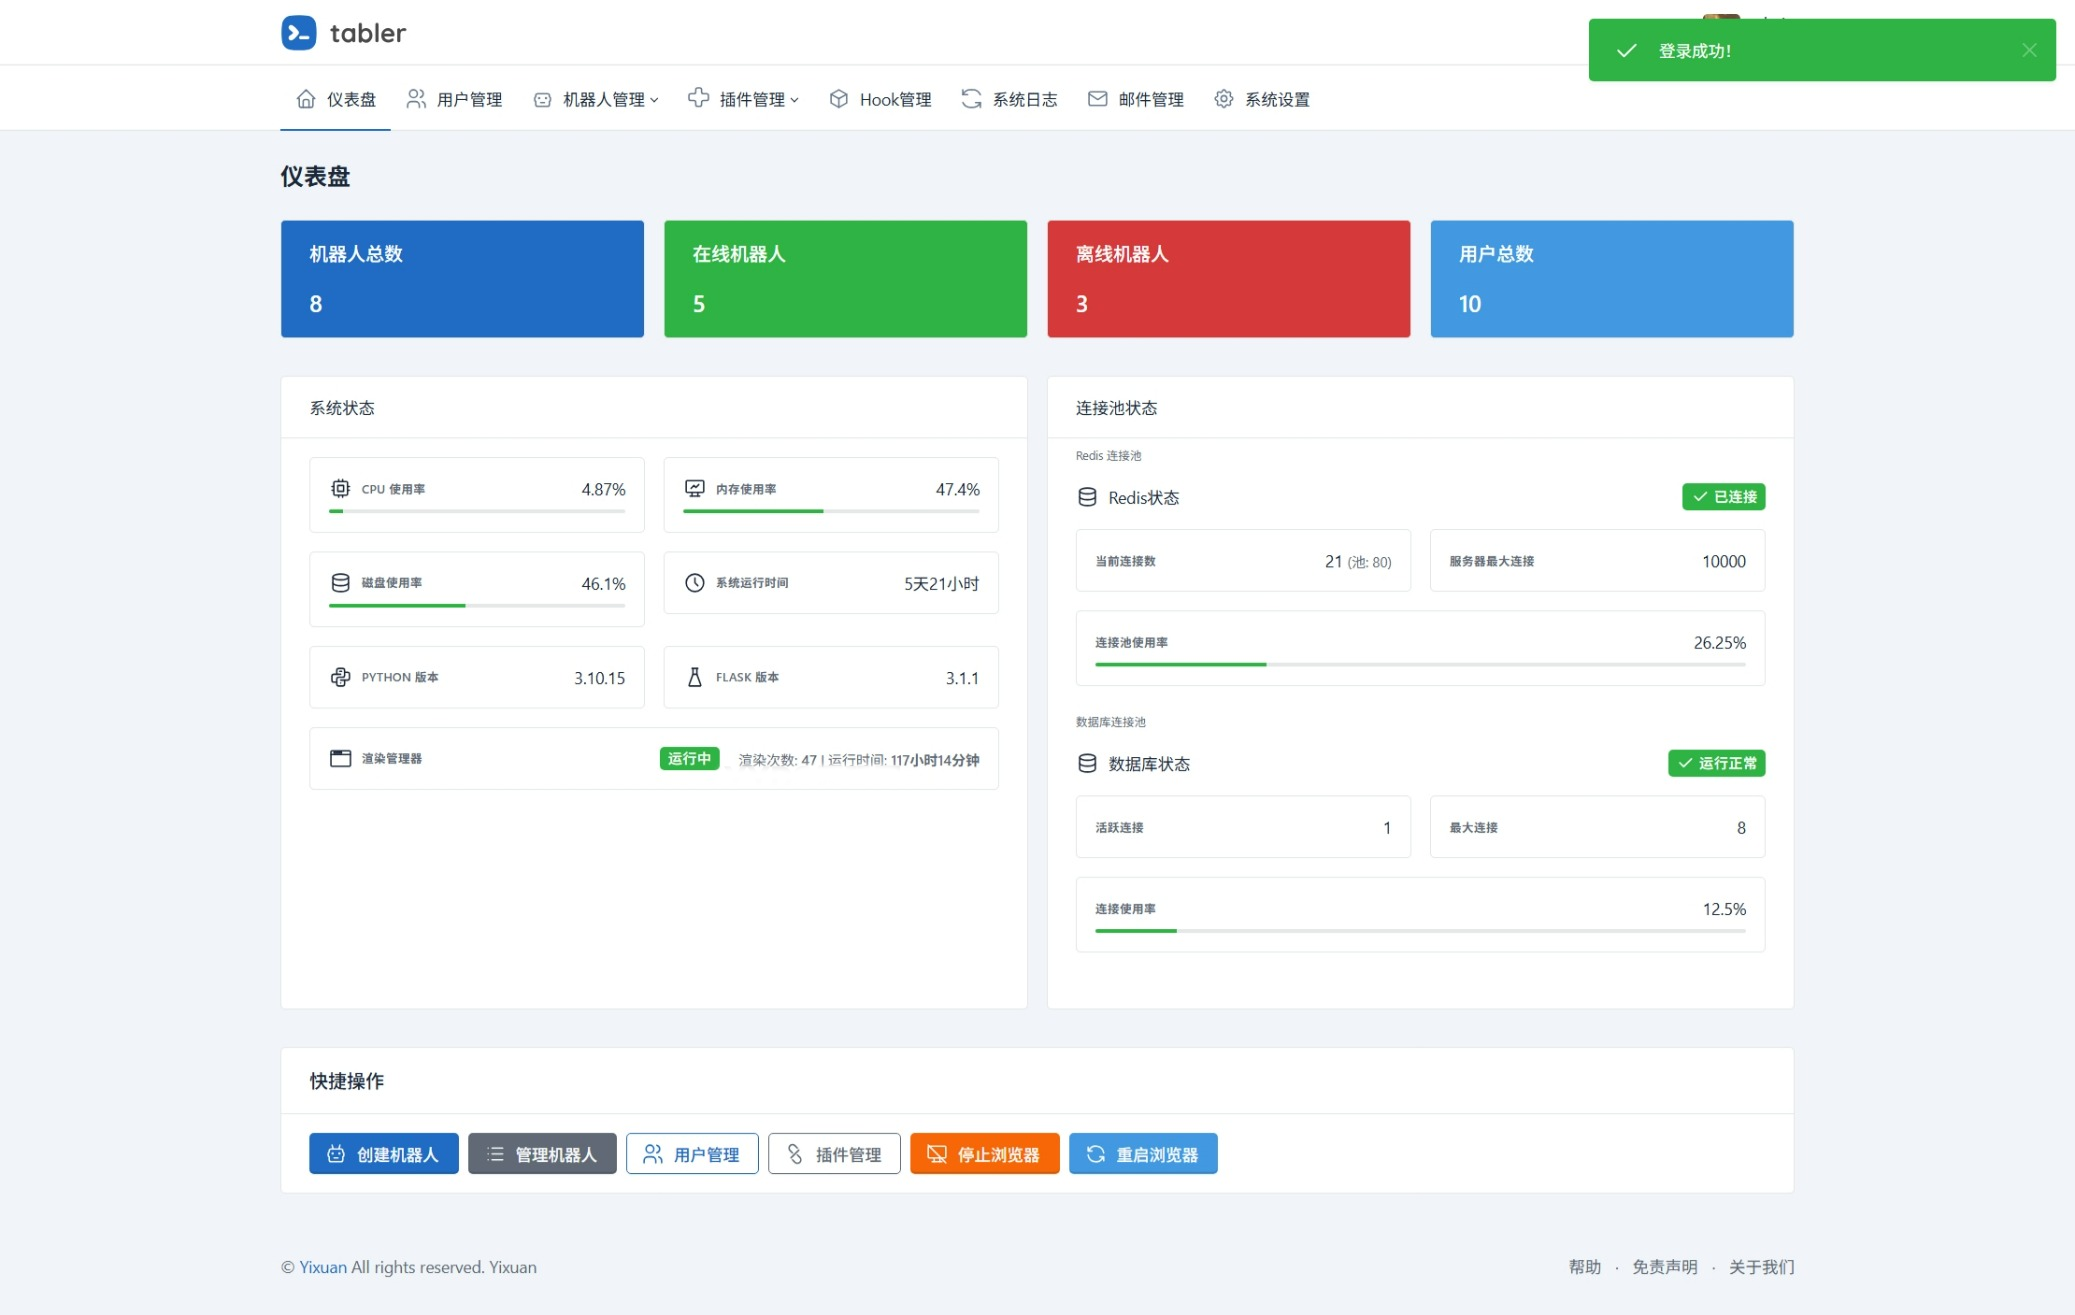The height and width of the screenshot is (1315, 2075).
Task: Click the 数据库状态 database icon
Action: click(x=1087, y=764)
